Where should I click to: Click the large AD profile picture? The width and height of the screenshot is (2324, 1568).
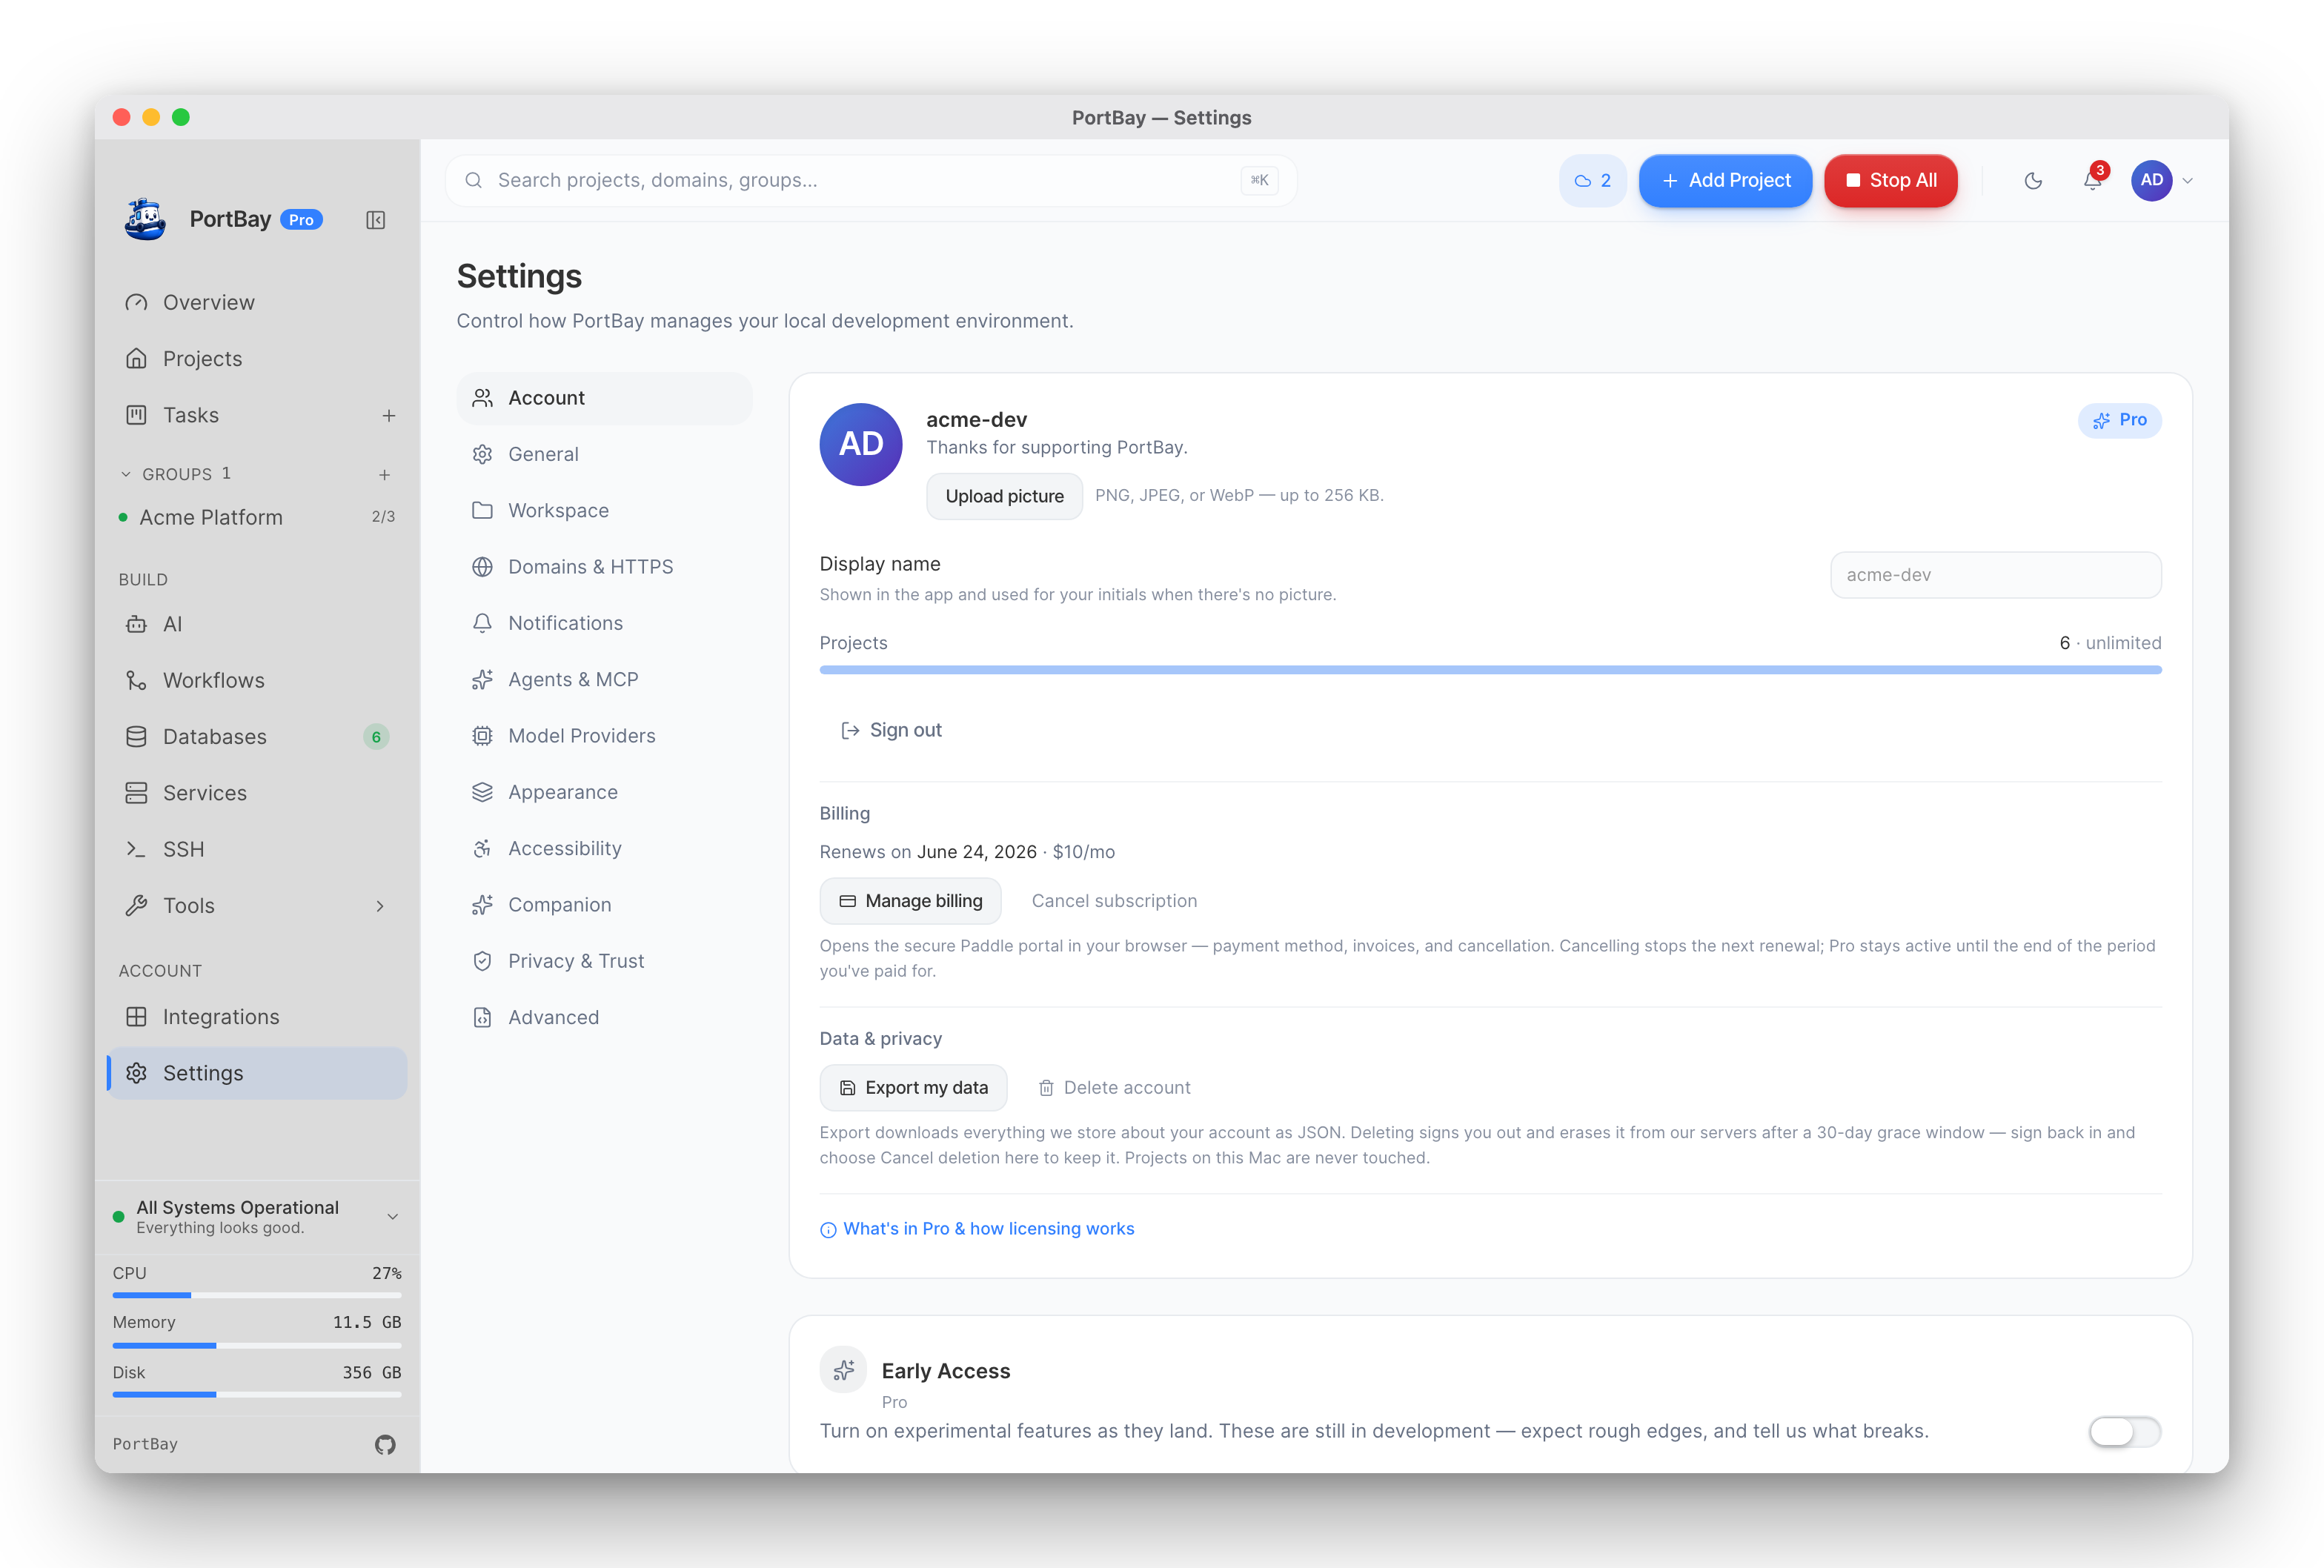(861, 445)
